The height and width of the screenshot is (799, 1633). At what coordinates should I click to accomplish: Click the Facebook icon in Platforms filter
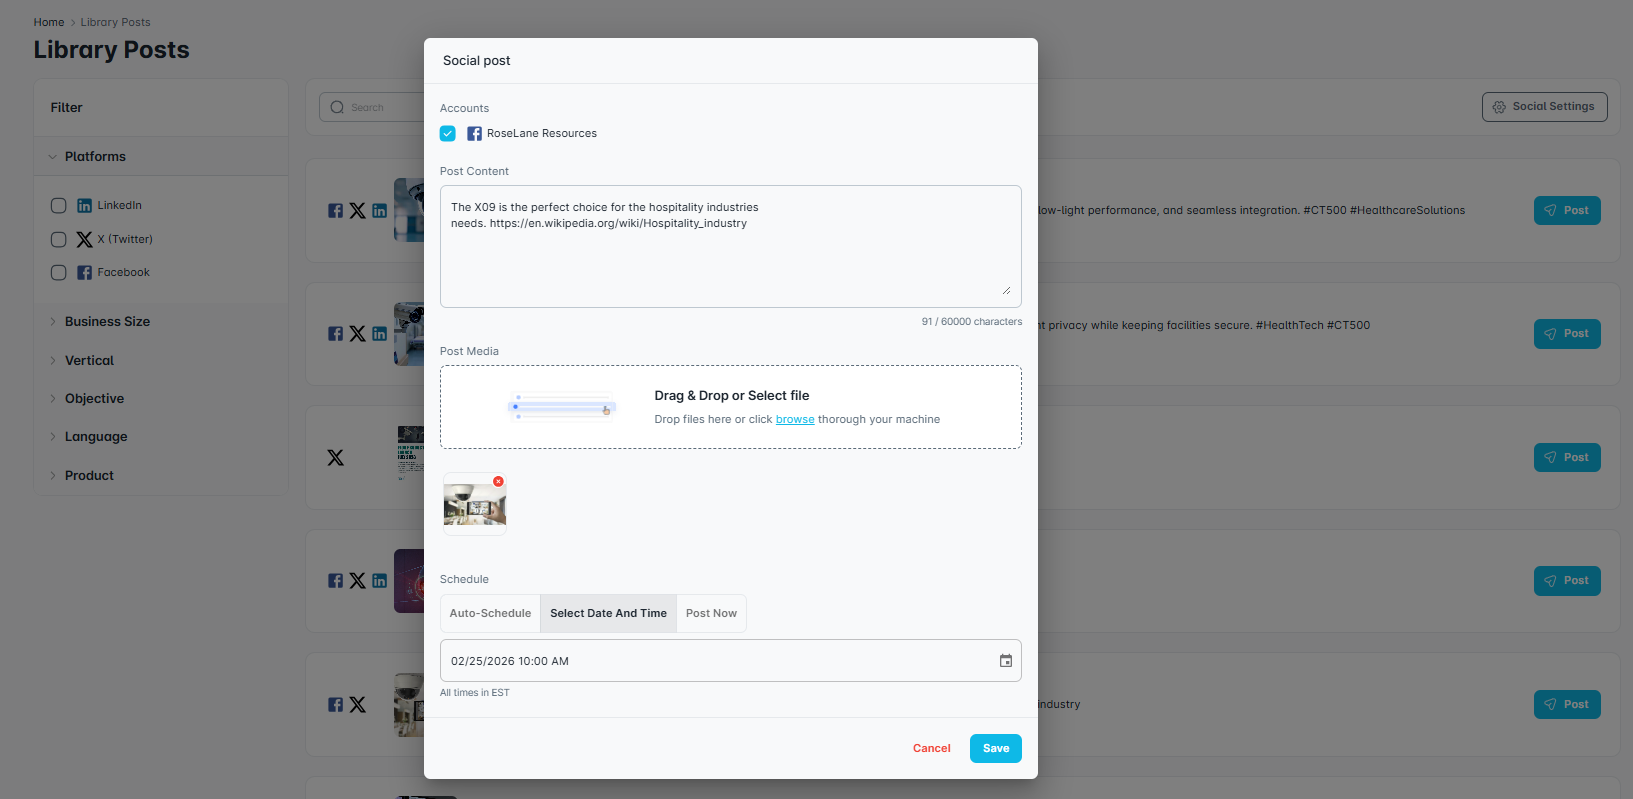85,273
